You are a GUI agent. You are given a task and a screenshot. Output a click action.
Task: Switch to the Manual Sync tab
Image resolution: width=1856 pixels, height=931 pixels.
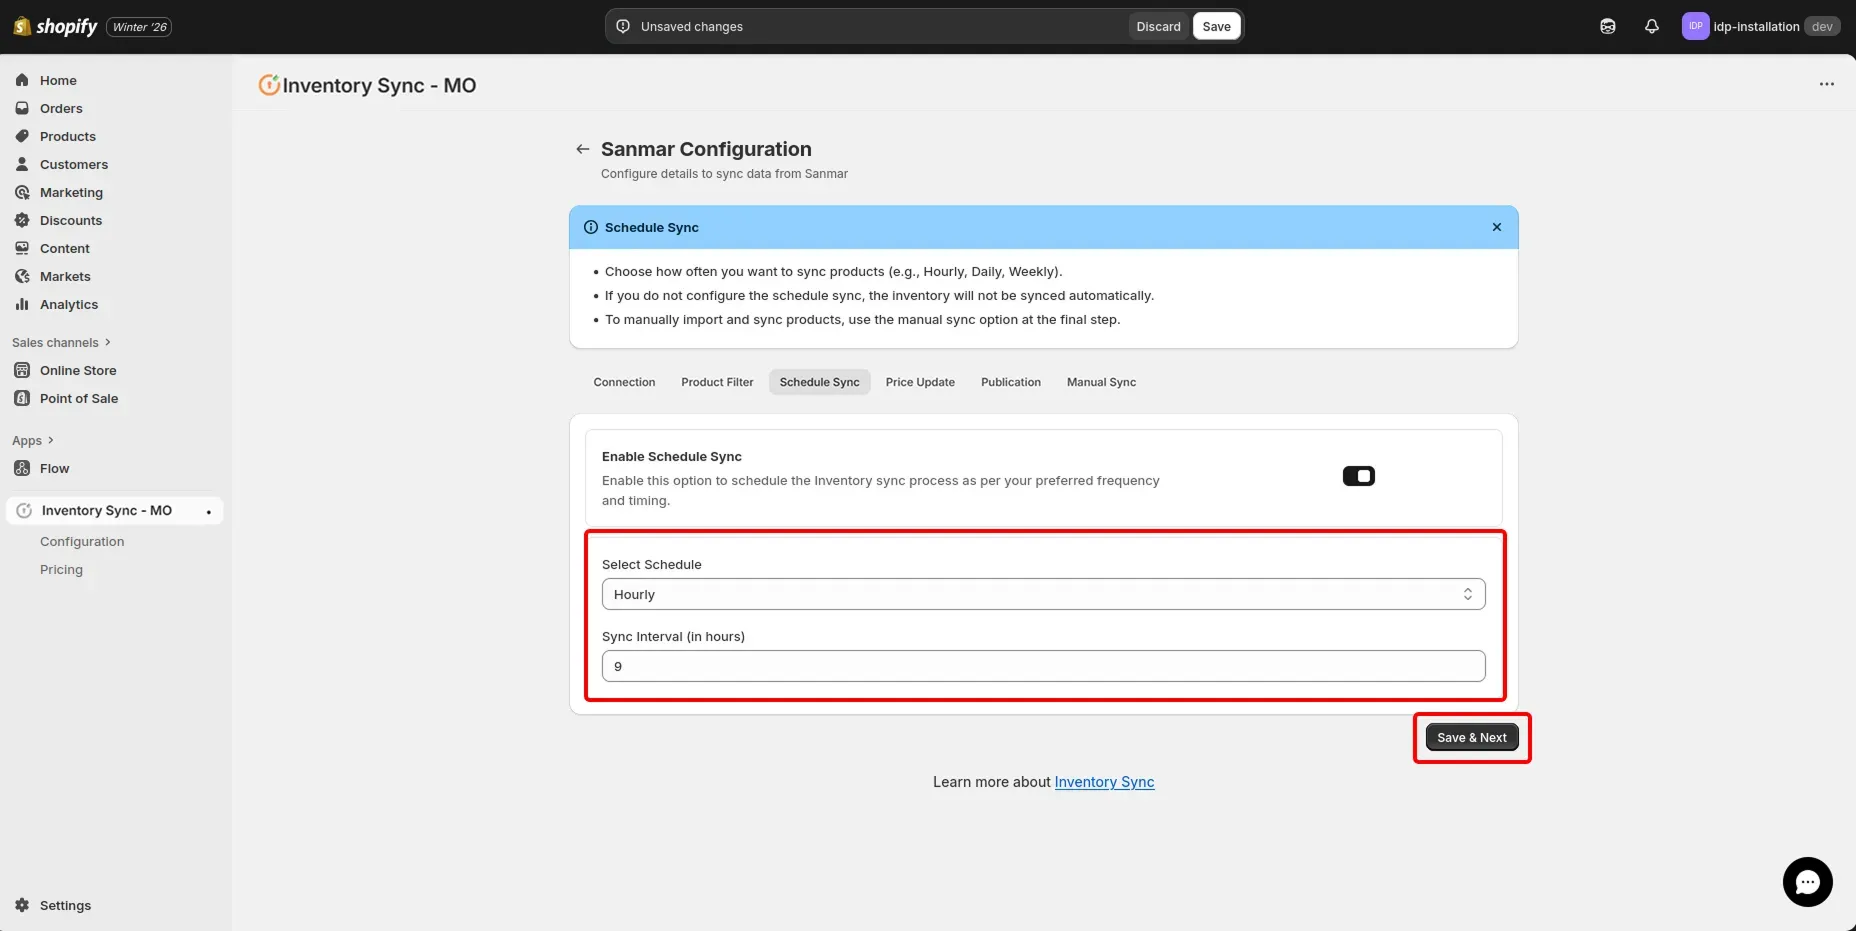pyautogui.click(x=1101, y=382)
